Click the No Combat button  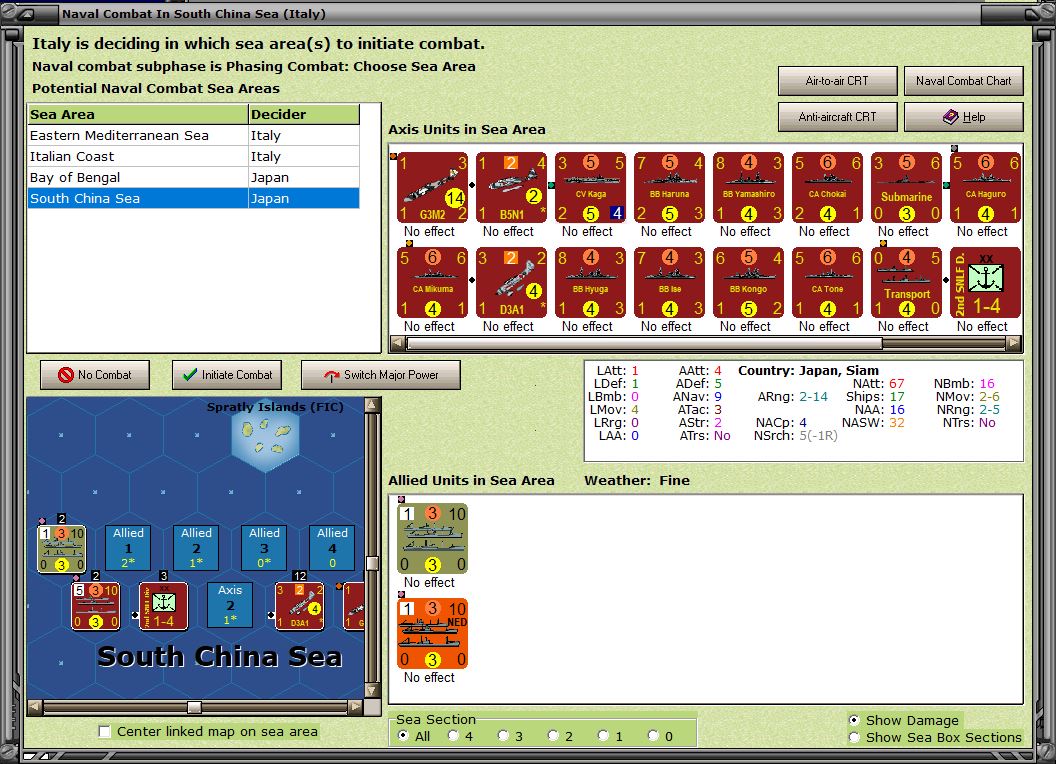95,375
